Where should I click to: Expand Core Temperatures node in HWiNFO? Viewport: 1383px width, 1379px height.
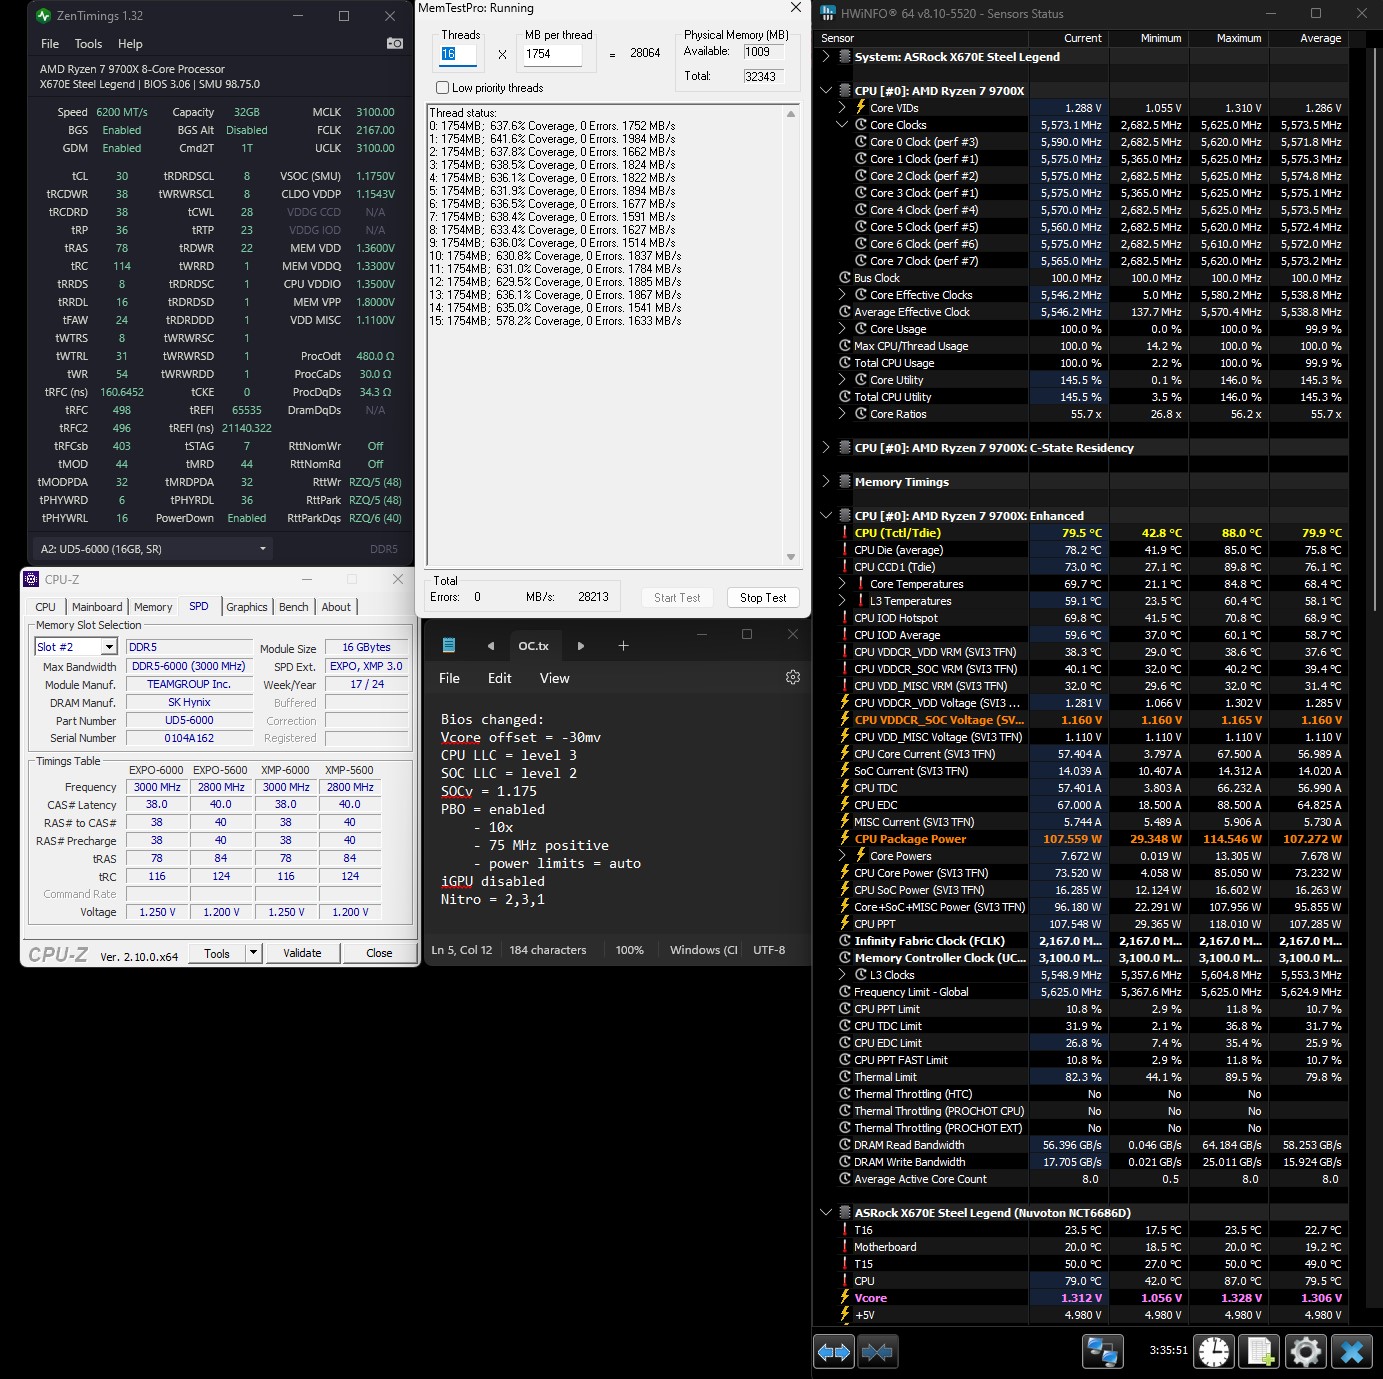pos(842,584)
